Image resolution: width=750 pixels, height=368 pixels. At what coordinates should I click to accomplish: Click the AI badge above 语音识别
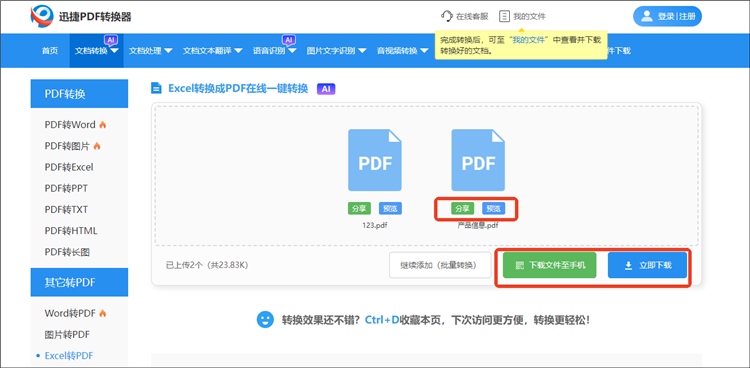pyautogui.click(x=288, y=39)
